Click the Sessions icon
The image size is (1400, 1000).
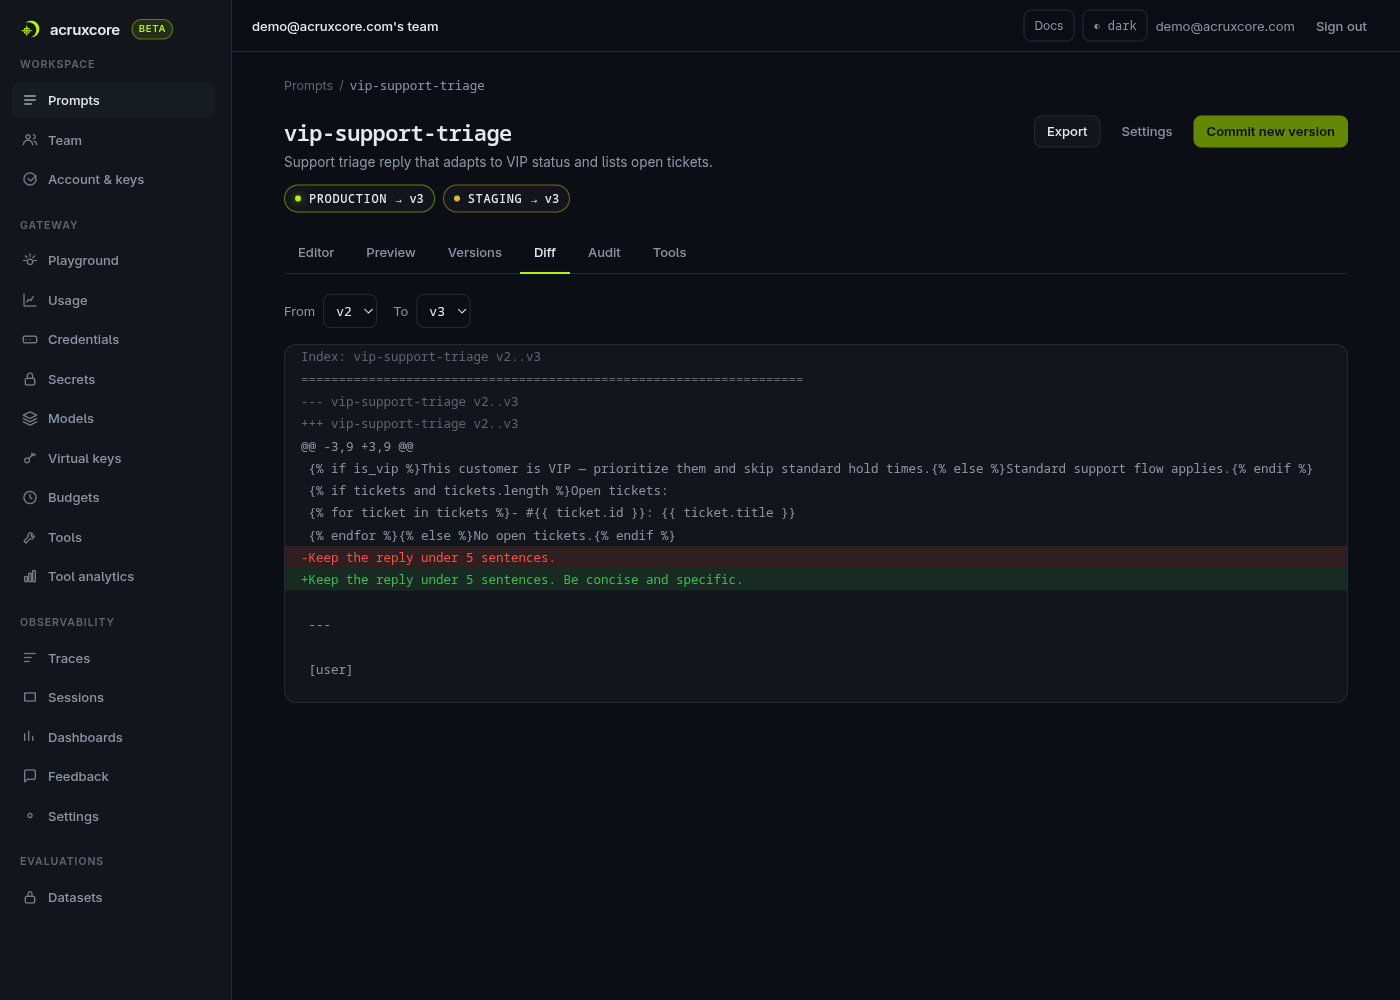pyautogui.click(x=30, y=698)
